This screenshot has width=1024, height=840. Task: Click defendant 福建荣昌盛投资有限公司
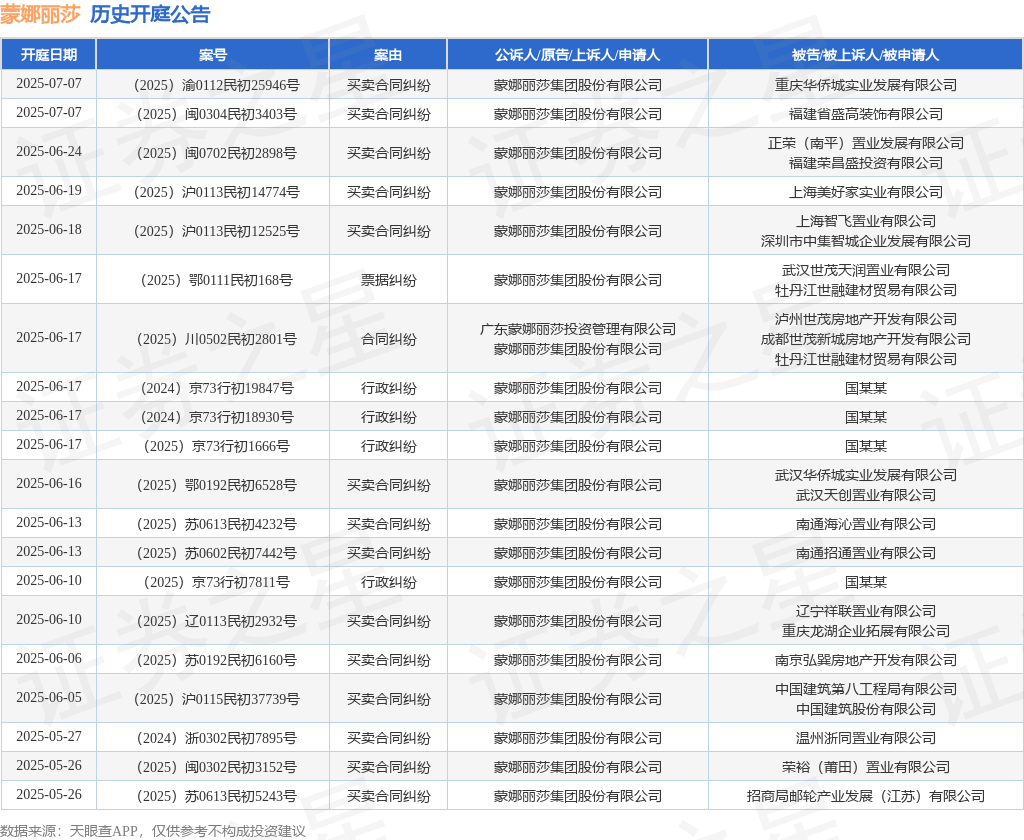coord(865,163)
